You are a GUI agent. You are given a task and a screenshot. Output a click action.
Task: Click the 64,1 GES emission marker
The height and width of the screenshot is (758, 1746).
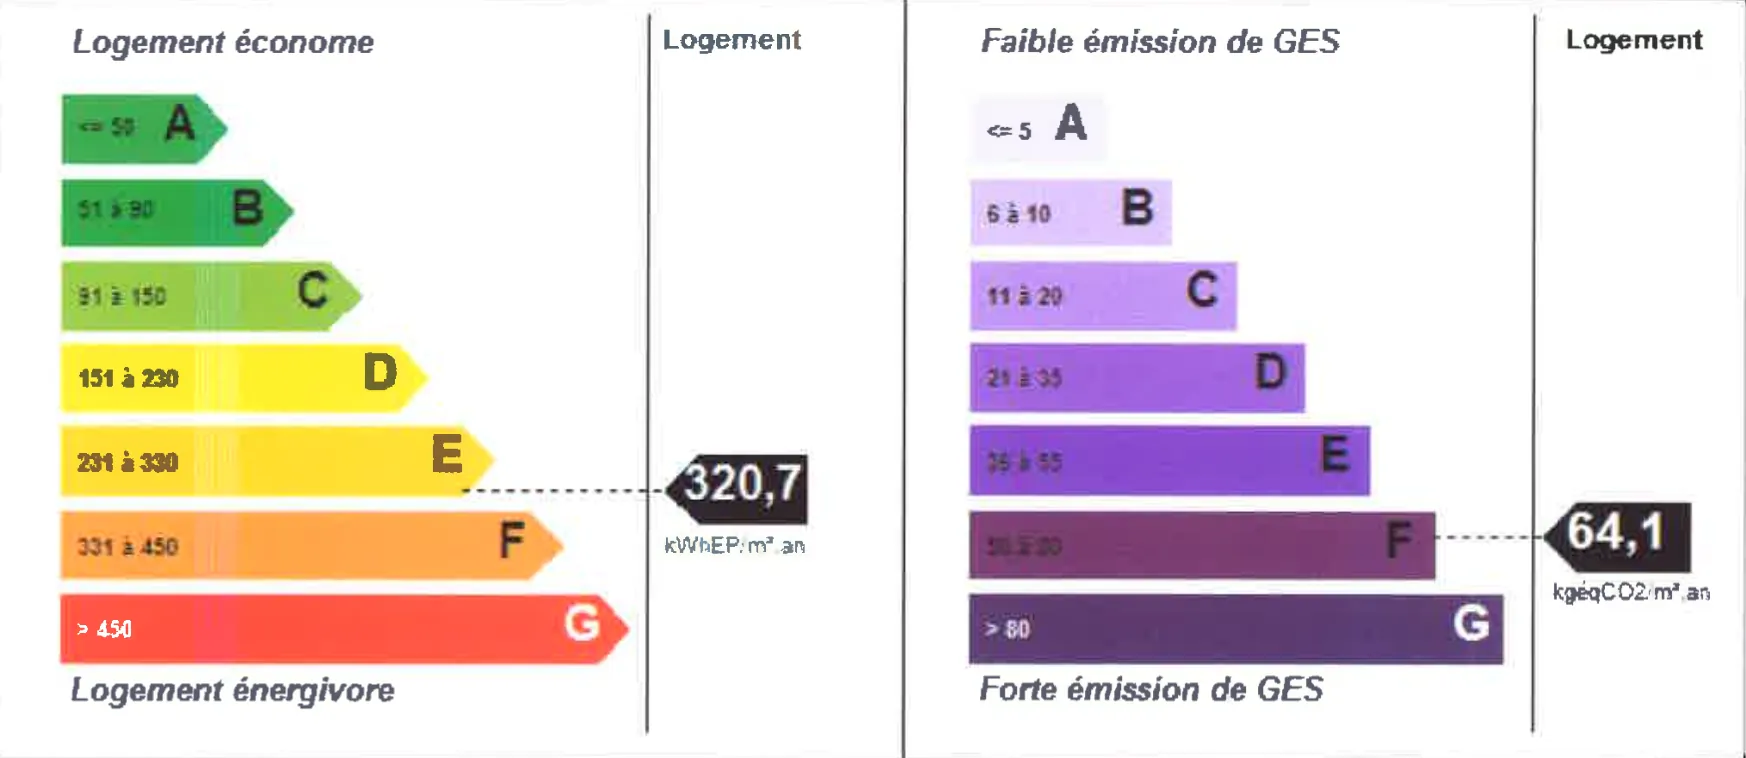pyautogui.click(x=1620, y=535)
